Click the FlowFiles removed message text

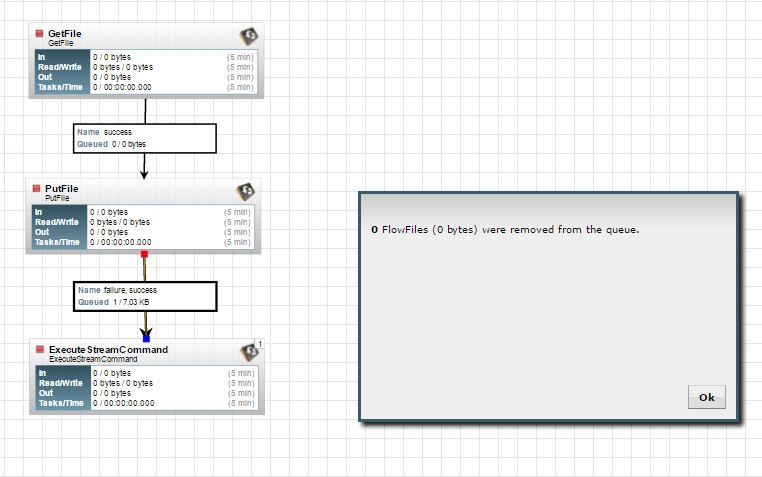pos(505,229)
